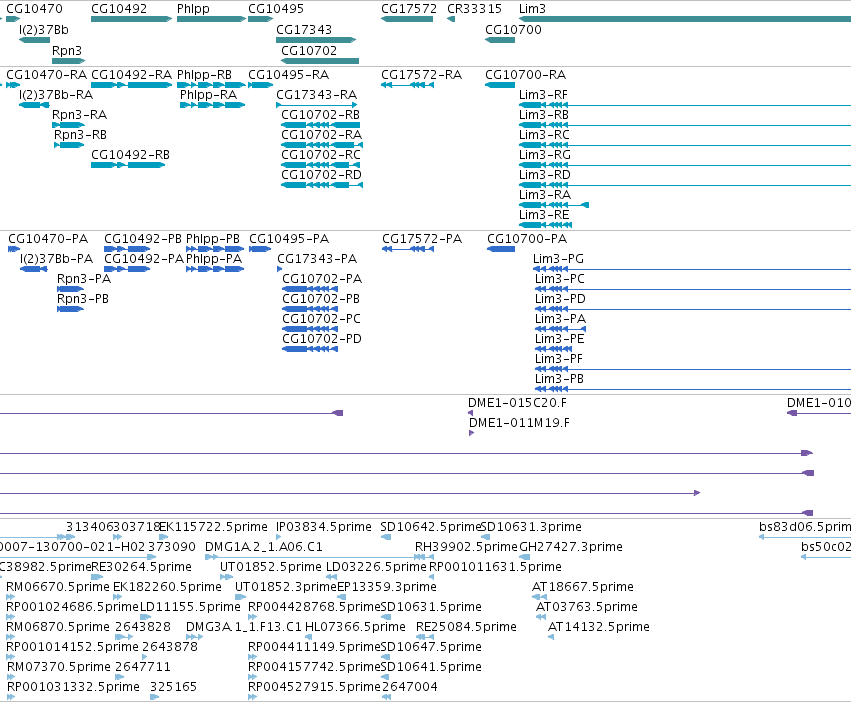Screen dimensions: 851x702
Task: Click the EK115722.5prime EST label
Action: pos(213,527)
